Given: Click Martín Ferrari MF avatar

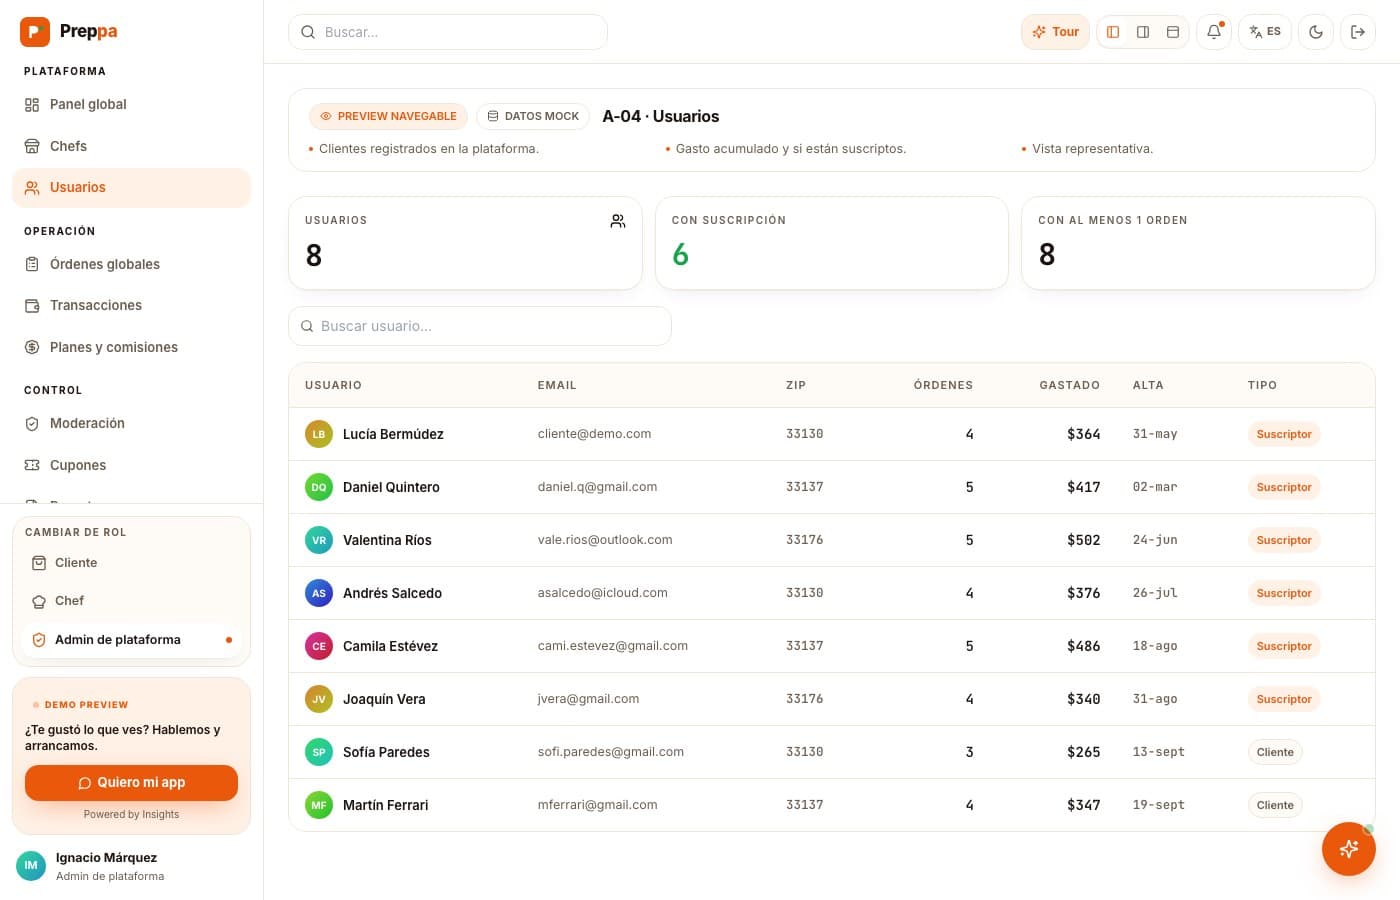Looking at the screenshot, I should click(x=319, y=805).
